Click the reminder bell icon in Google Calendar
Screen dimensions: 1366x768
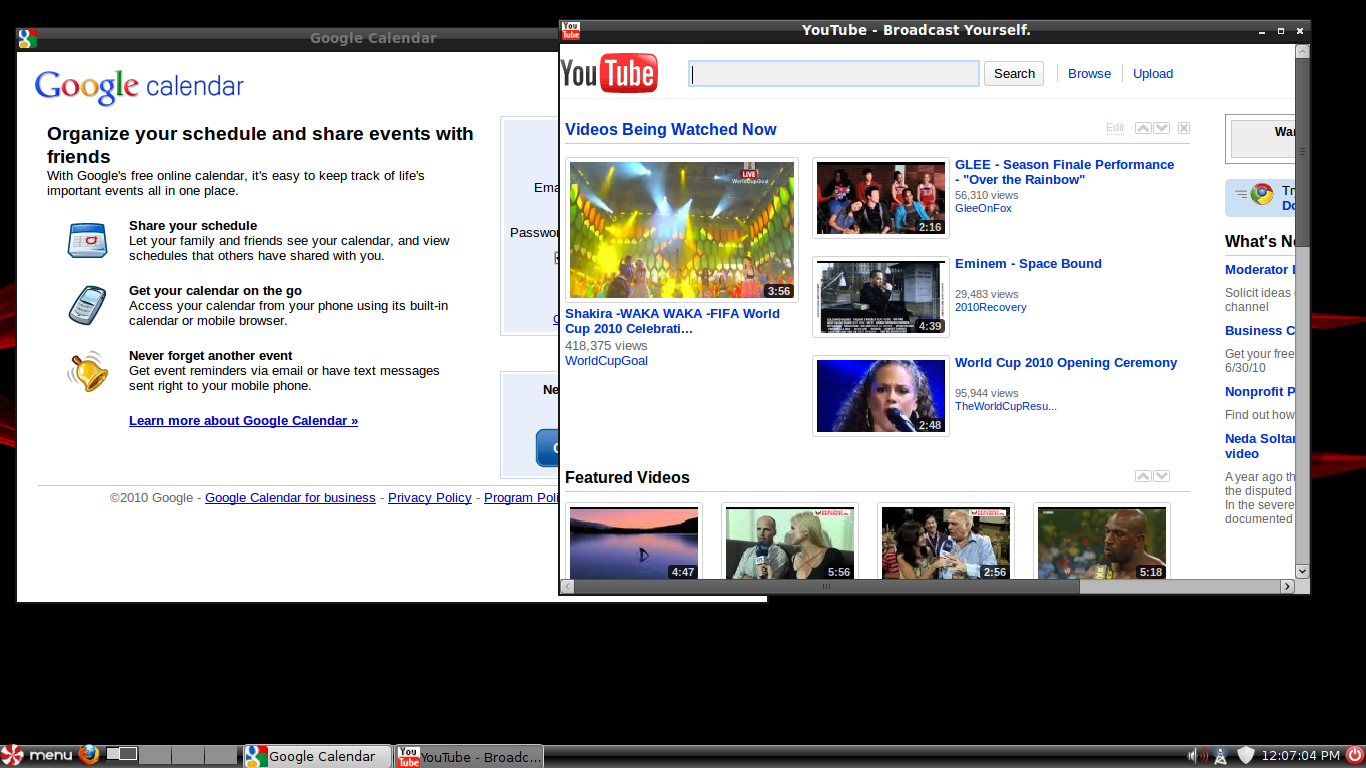[x=87, y=370]
